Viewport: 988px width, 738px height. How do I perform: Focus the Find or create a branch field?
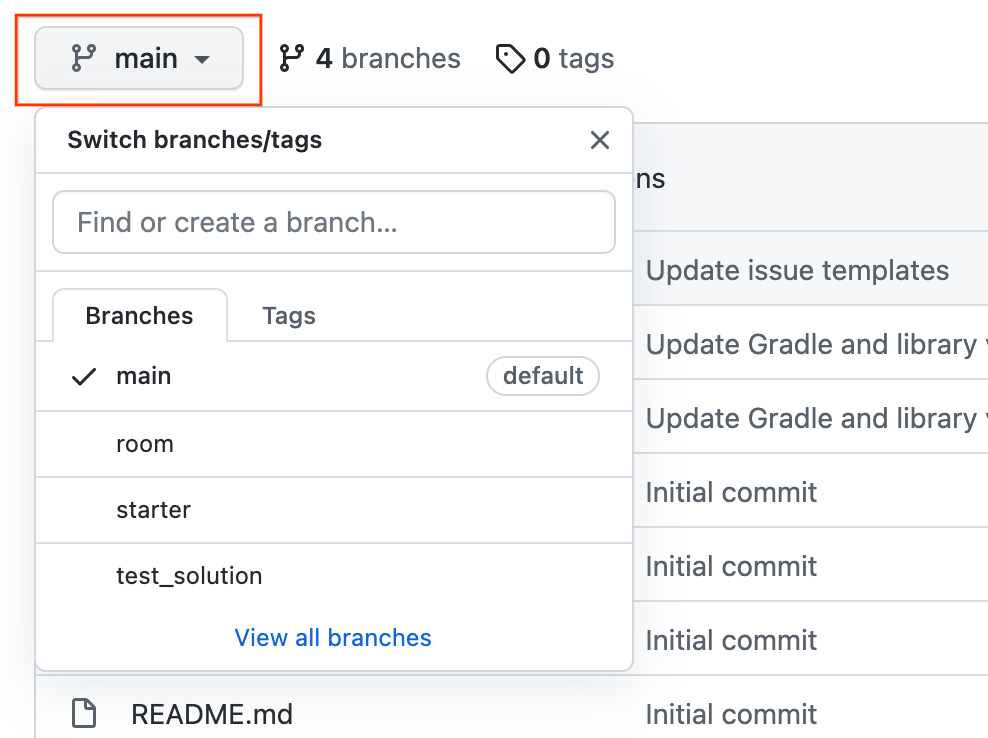(x=333, y=222)
